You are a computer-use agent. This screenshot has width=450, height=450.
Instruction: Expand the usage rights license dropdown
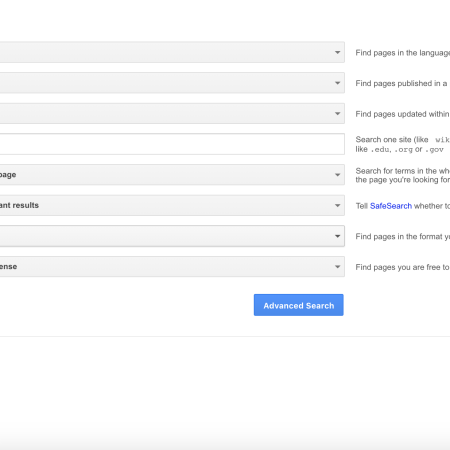(172, 267)
